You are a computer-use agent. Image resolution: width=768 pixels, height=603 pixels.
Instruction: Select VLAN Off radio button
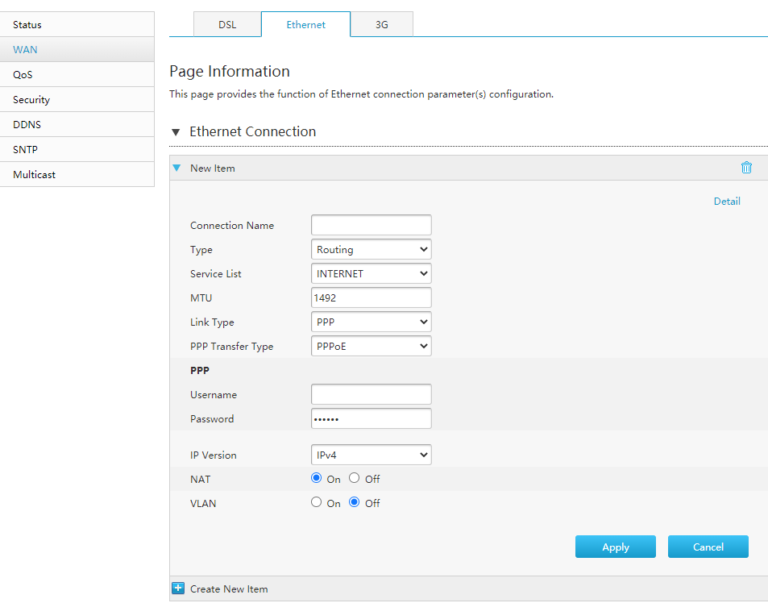point(354,503)
